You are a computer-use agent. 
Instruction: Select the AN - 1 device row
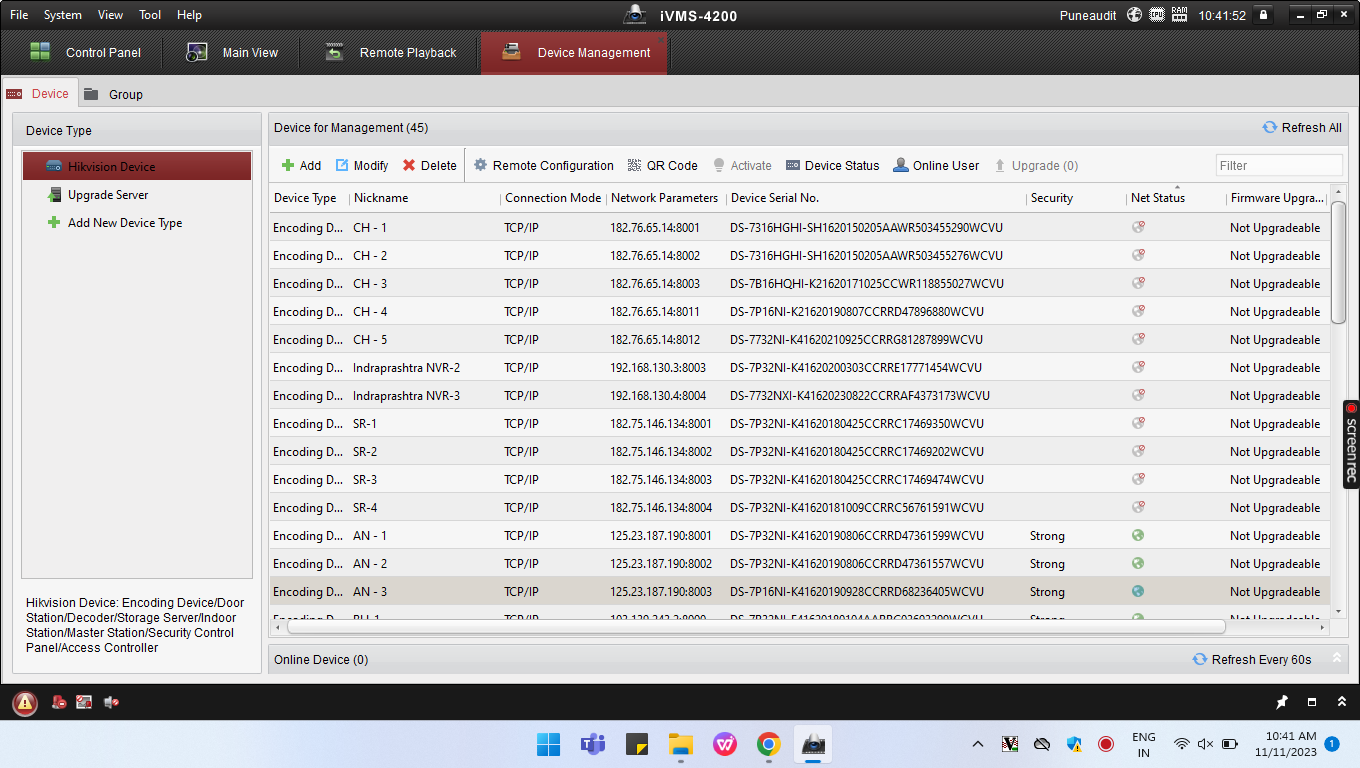coord(799,536)
